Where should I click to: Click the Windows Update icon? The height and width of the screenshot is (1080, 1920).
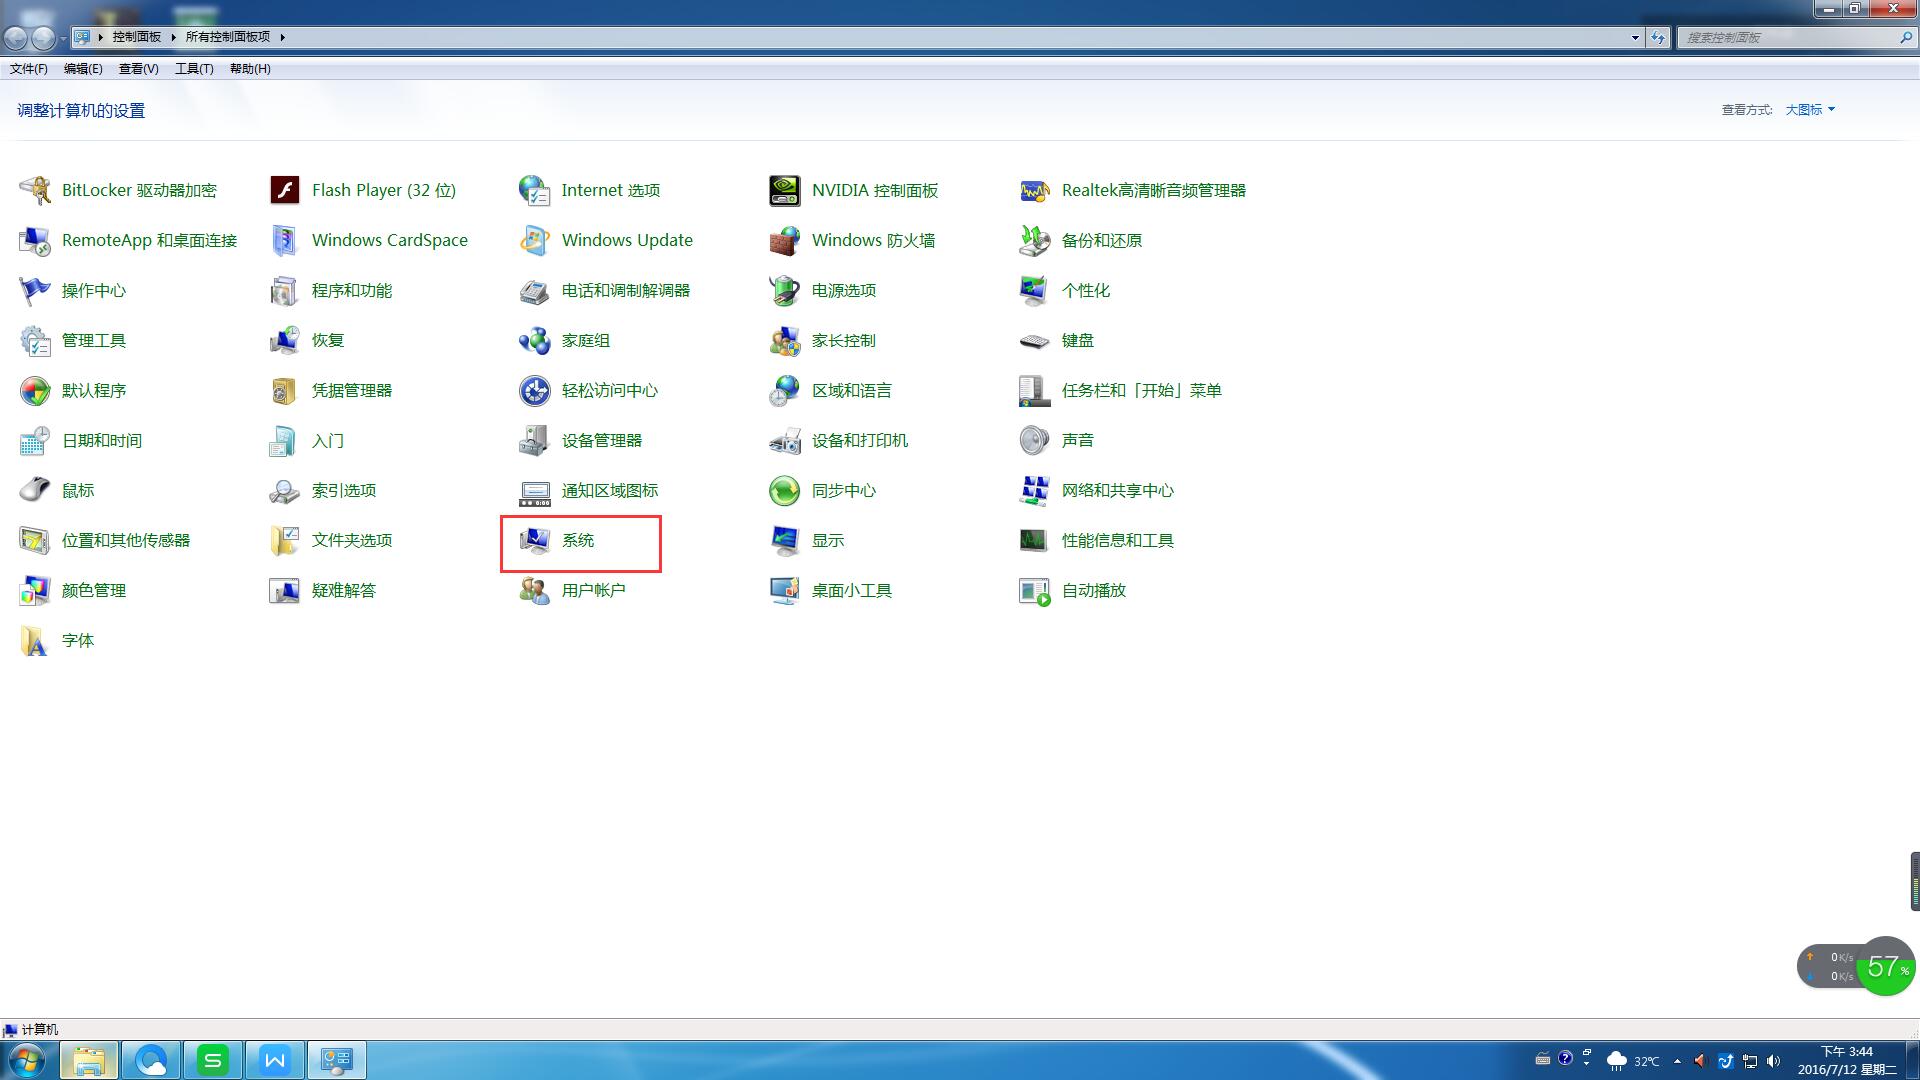click(x=535, y=240)
